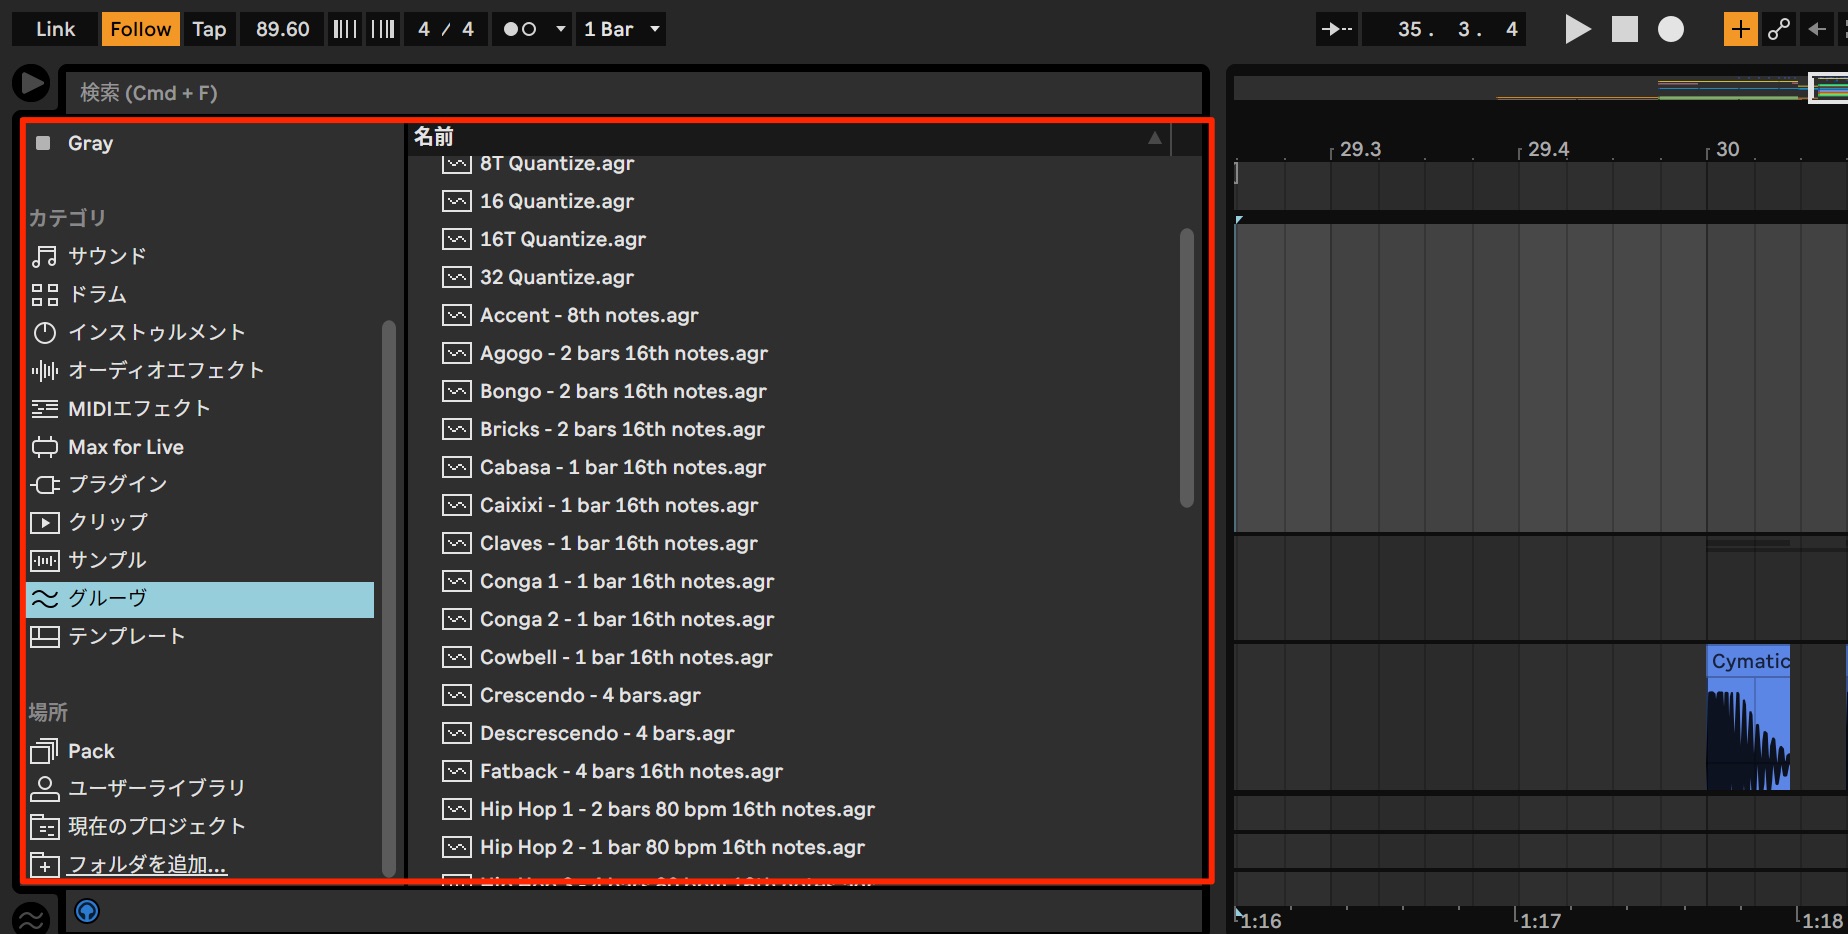
Task: Select Conga 2 - 1 bar 16th notes.agr
Action: tap(627, 619)
